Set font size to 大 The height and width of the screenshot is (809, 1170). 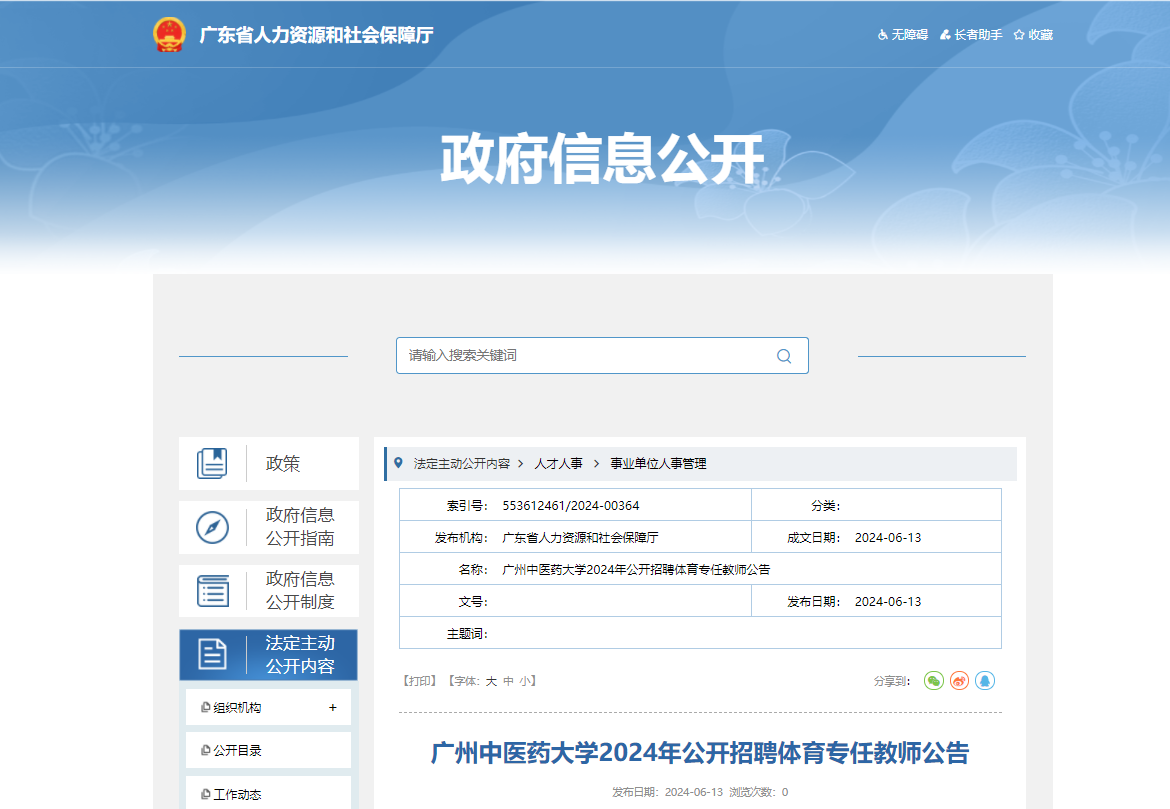click(x=492, y=681)
